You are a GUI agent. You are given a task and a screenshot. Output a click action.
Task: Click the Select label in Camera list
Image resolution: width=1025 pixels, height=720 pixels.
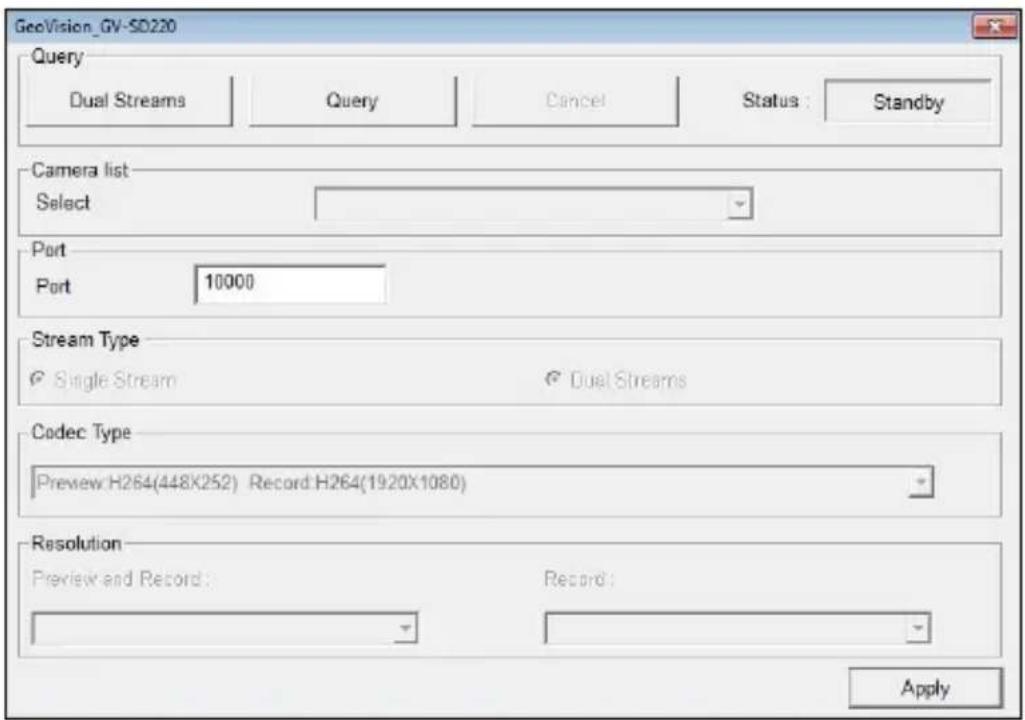63,203
